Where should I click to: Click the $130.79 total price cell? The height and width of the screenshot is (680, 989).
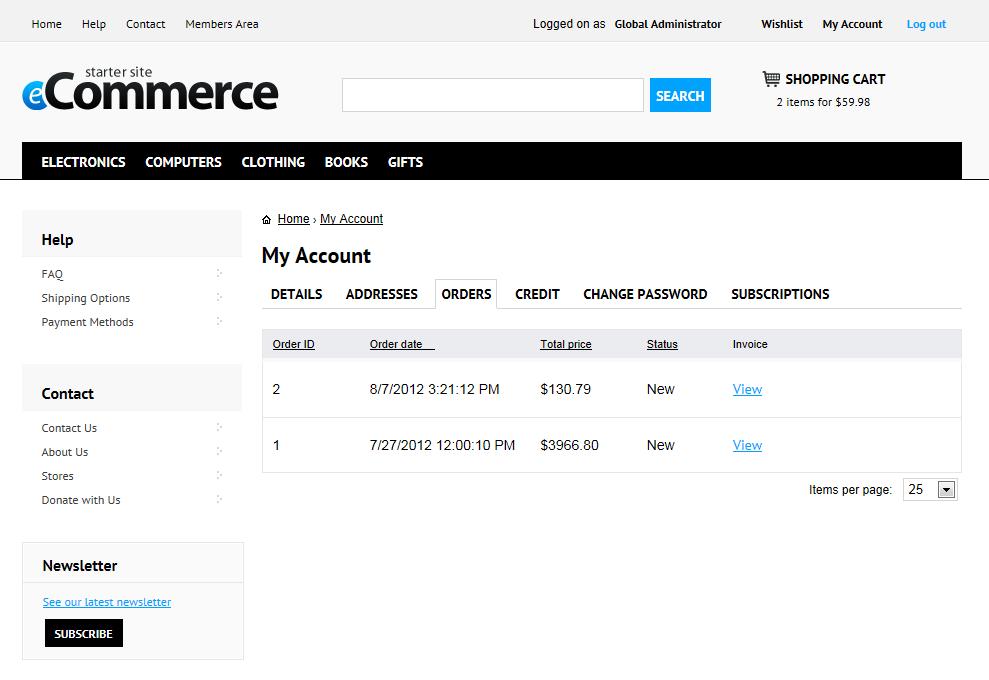click(x=566, y=389)
